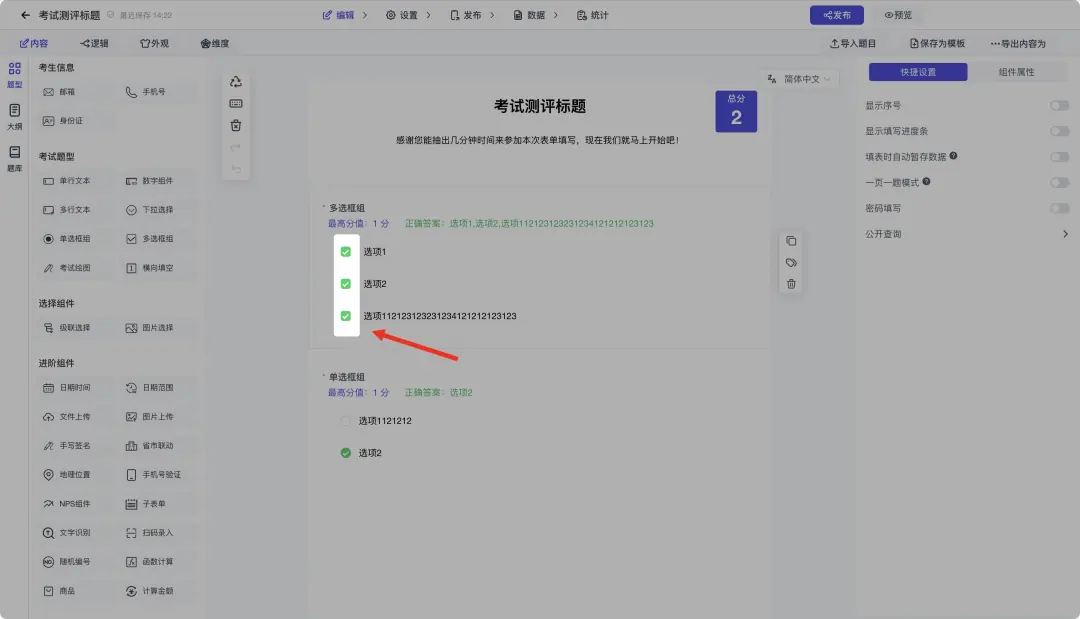Select the 选项1121212 radio option
The image size is (1080, 619).
point(346,421)
